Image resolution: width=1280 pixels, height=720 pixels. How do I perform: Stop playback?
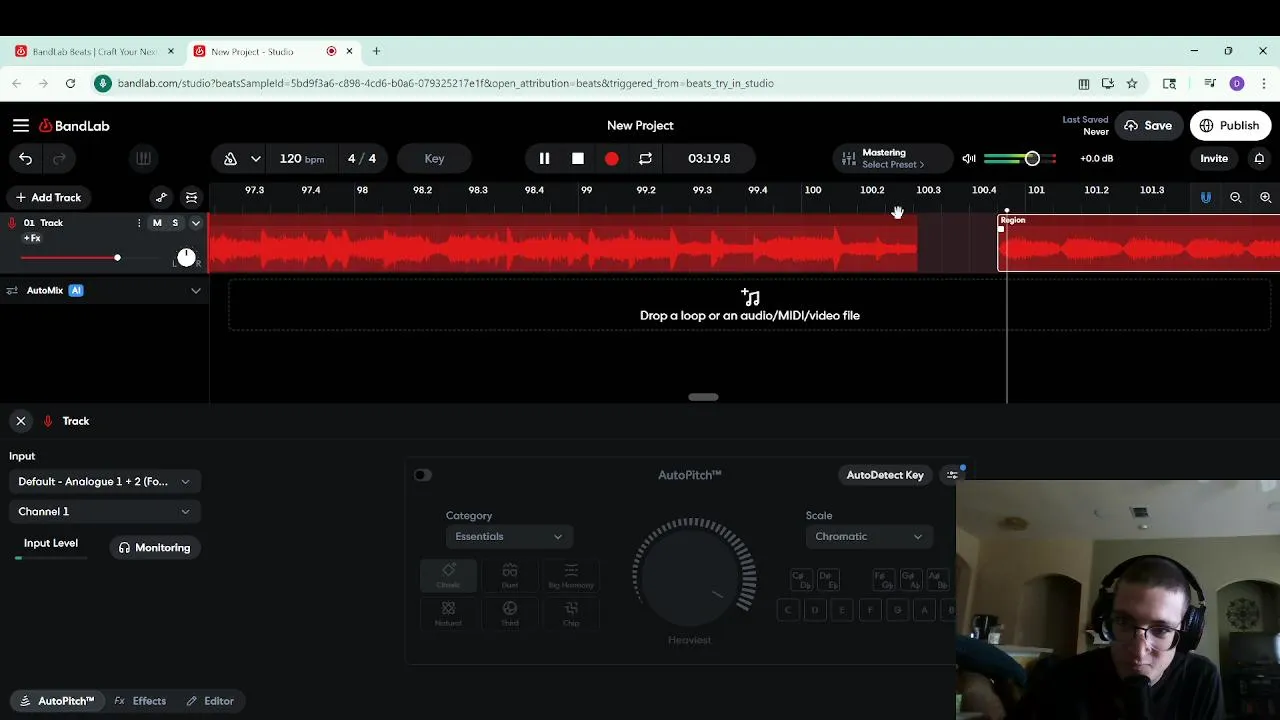click(578, 158)
